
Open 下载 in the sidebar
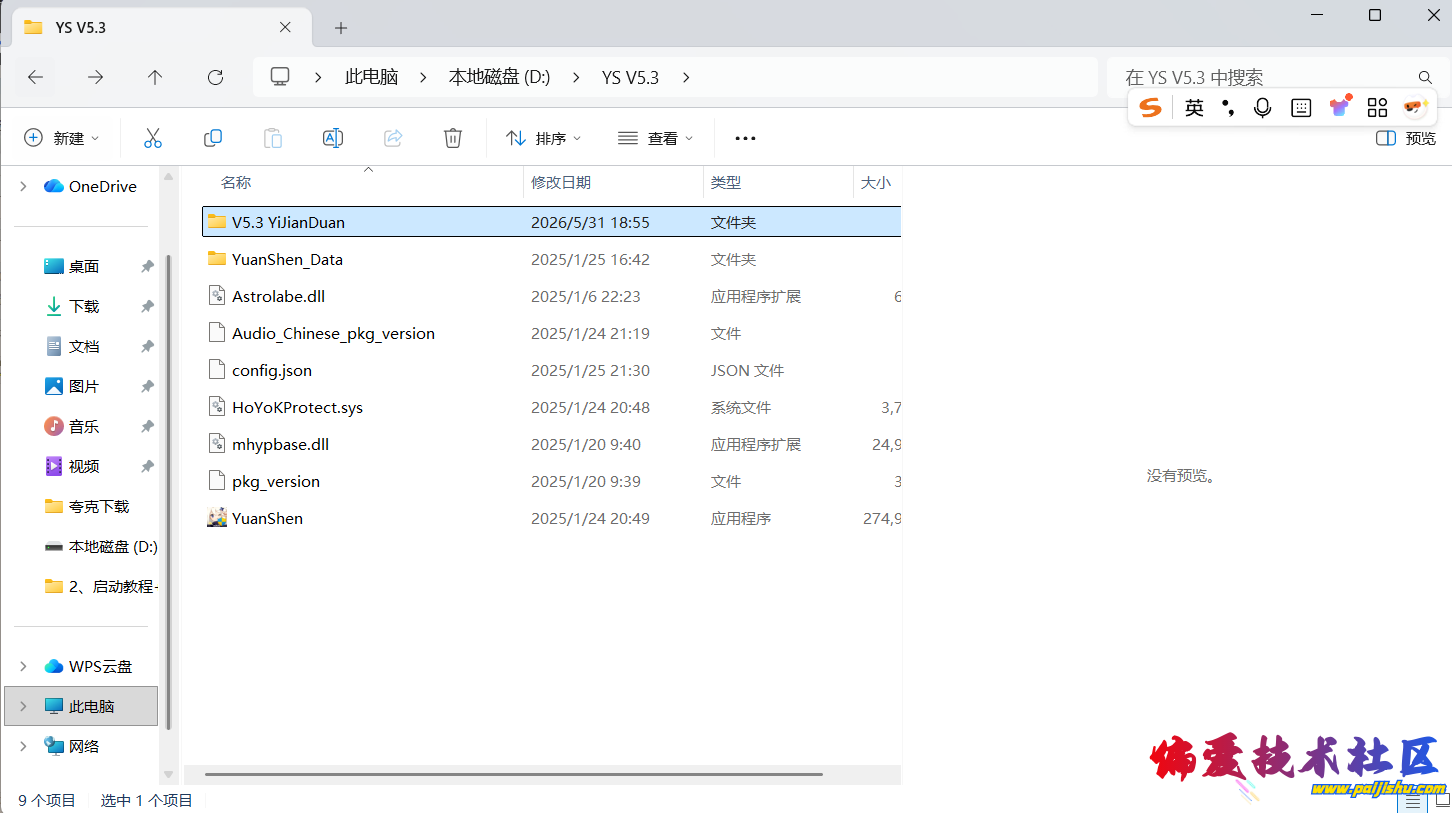coord(84,306)
